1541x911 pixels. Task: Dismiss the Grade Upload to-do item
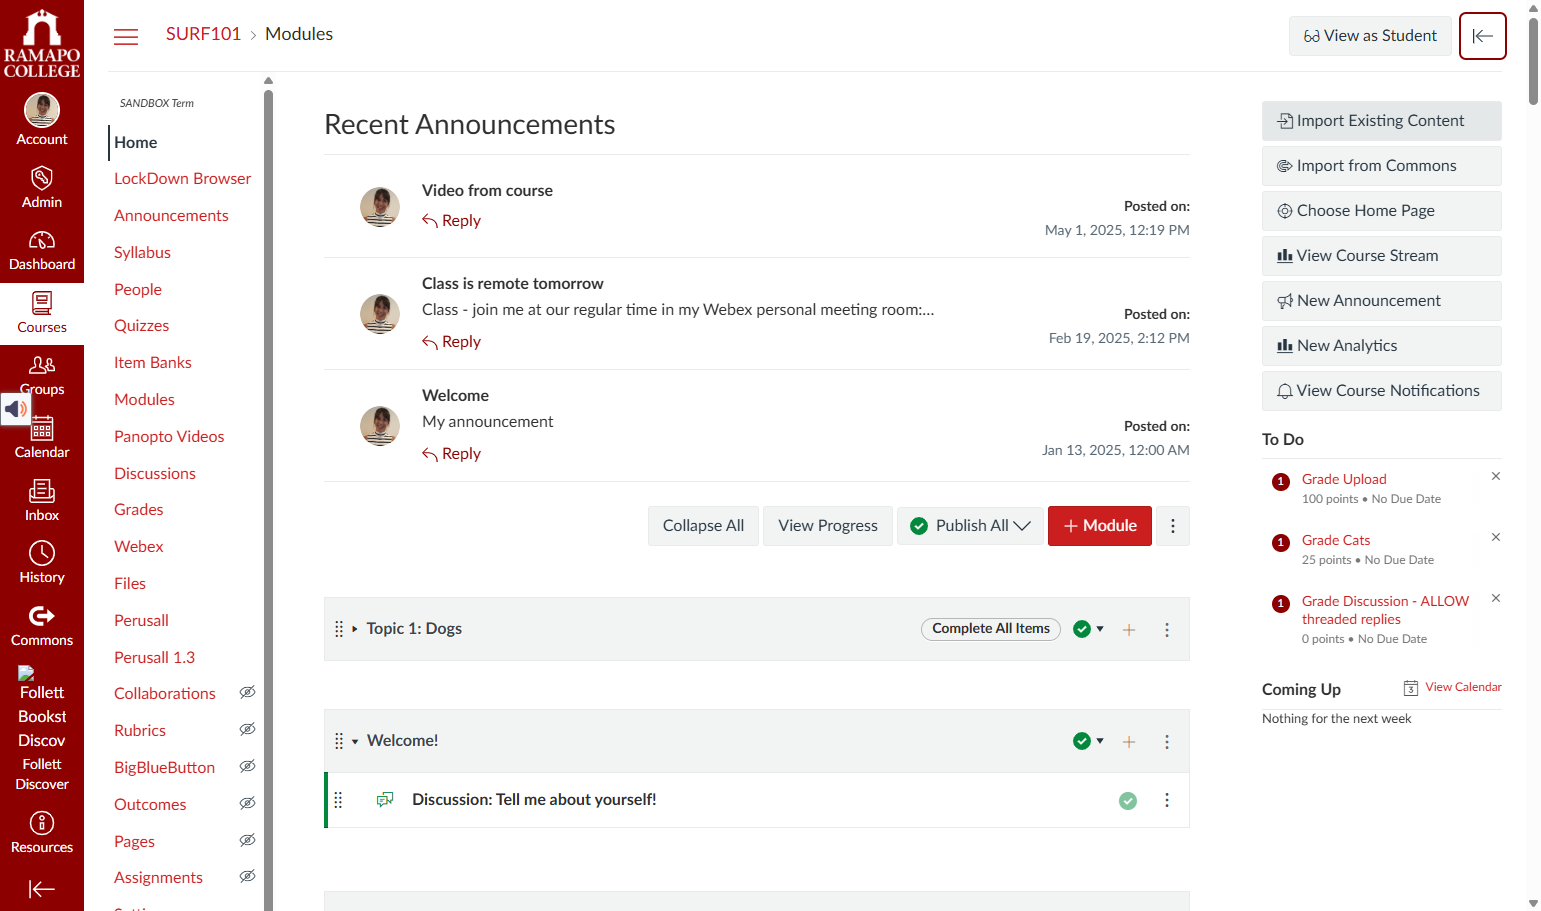(1496, 476)
